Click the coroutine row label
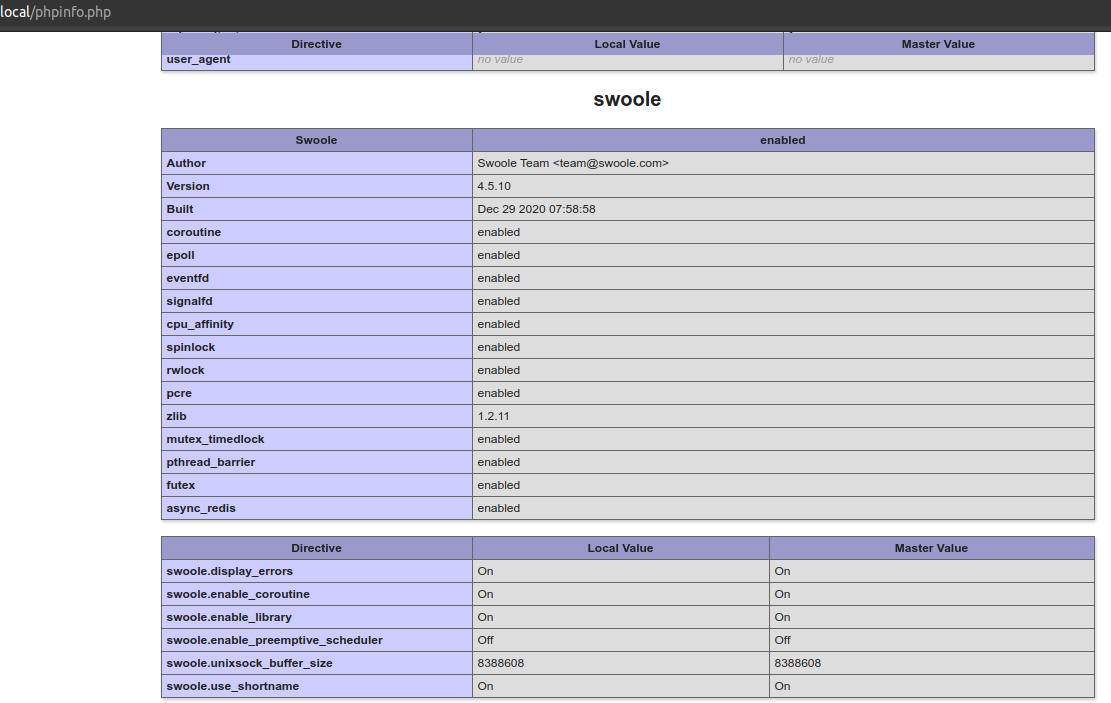The image size is (1111, 703). [x=193, y=232]
